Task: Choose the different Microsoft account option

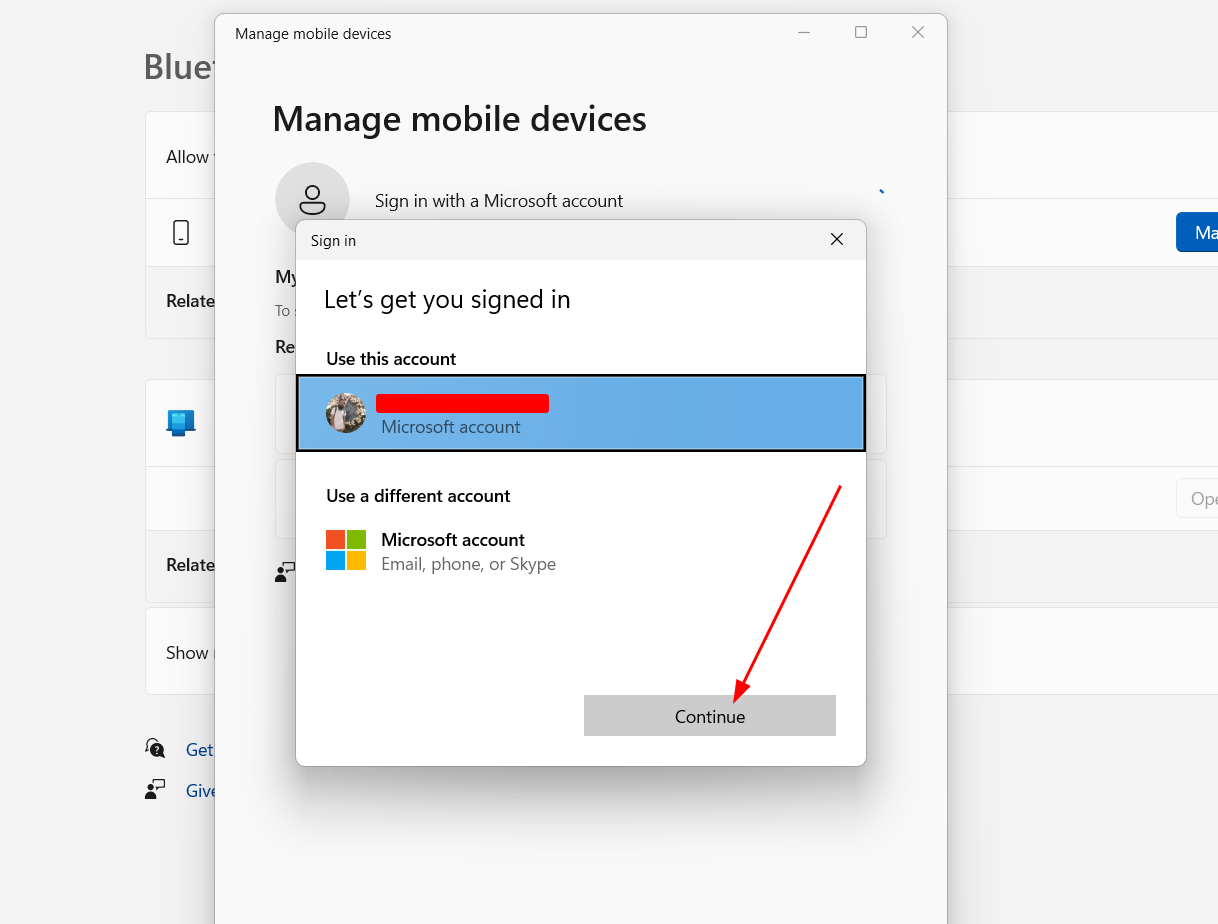Action: point(581,551)
